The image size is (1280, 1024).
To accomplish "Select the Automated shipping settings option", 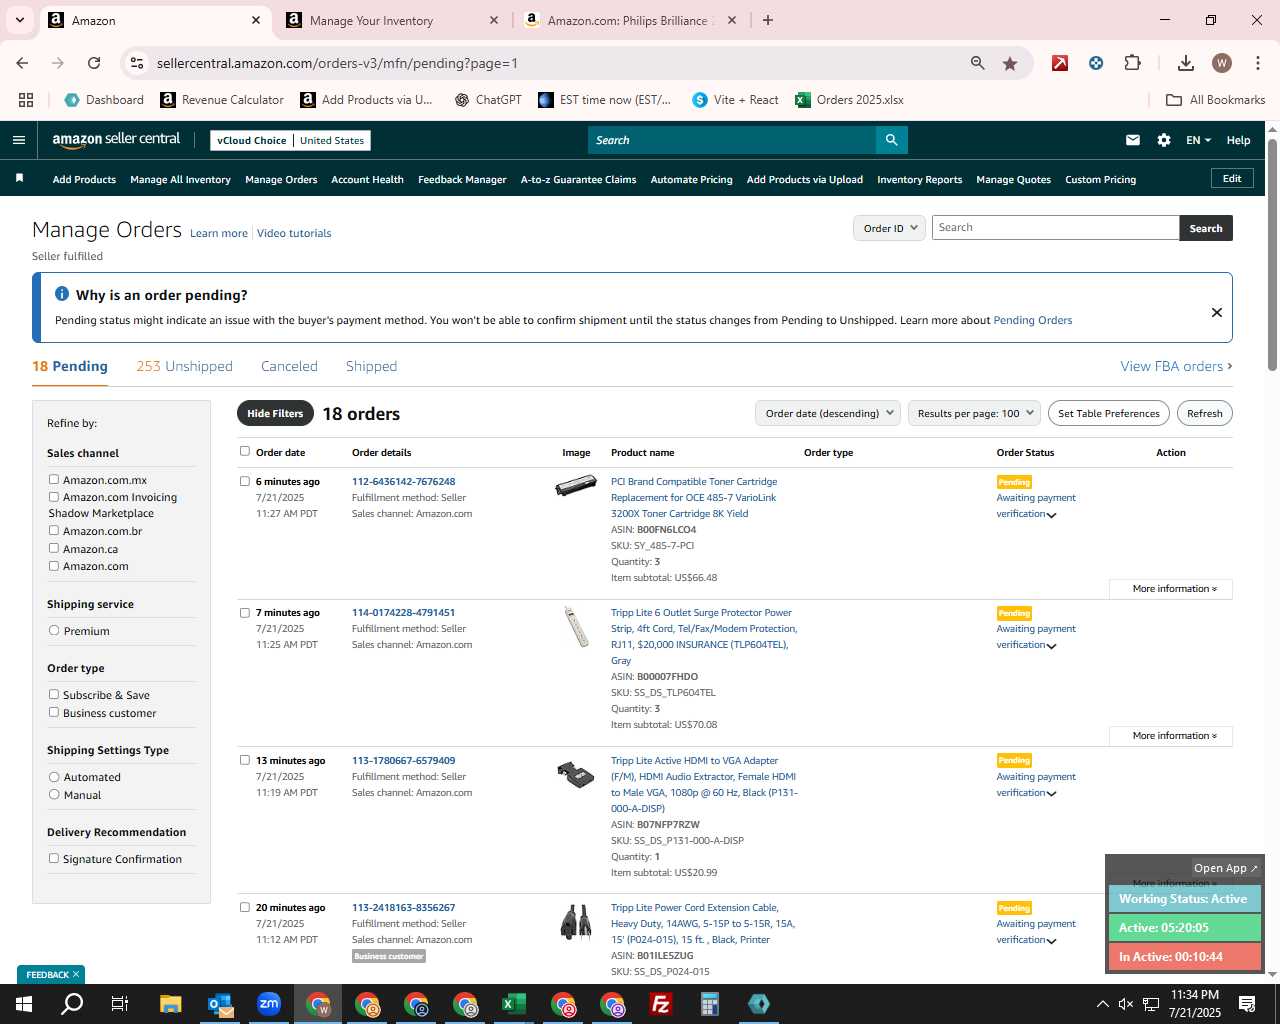I will point(54,776).
